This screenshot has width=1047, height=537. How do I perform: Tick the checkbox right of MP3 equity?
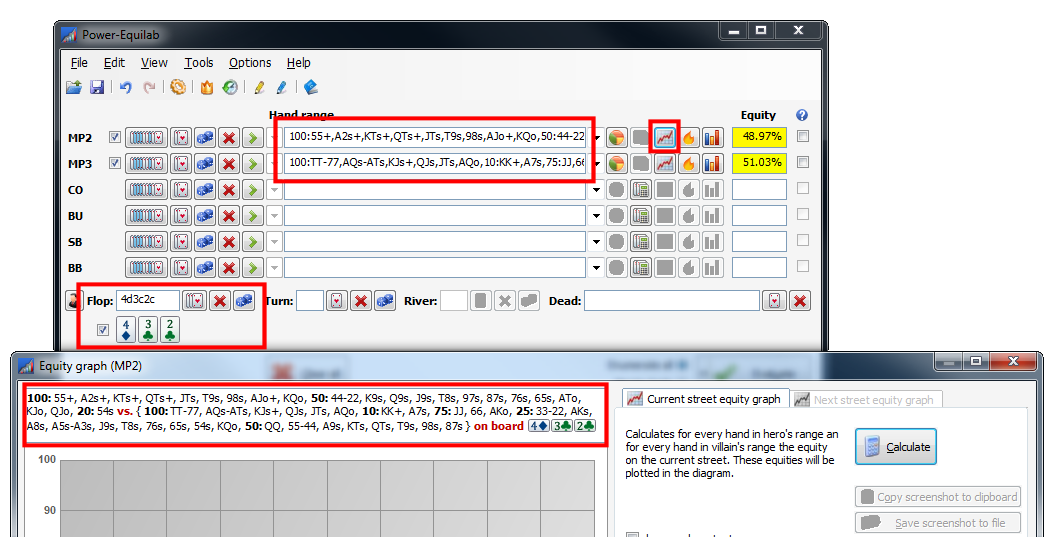pyautogui.click(x=803, y=162)
